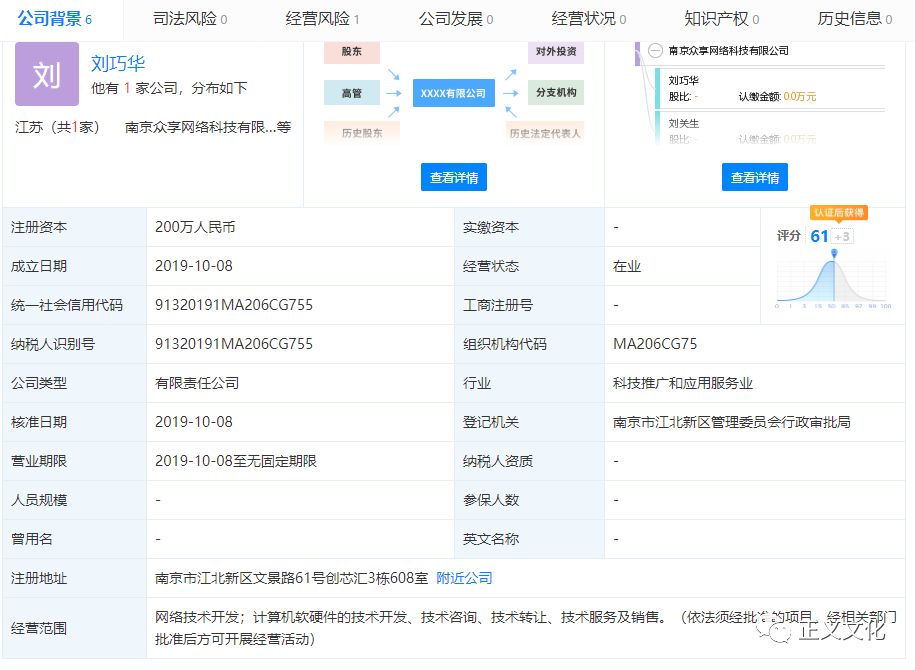Click the 参保人数 label cell
915x670 pixels.
[529, 500]
